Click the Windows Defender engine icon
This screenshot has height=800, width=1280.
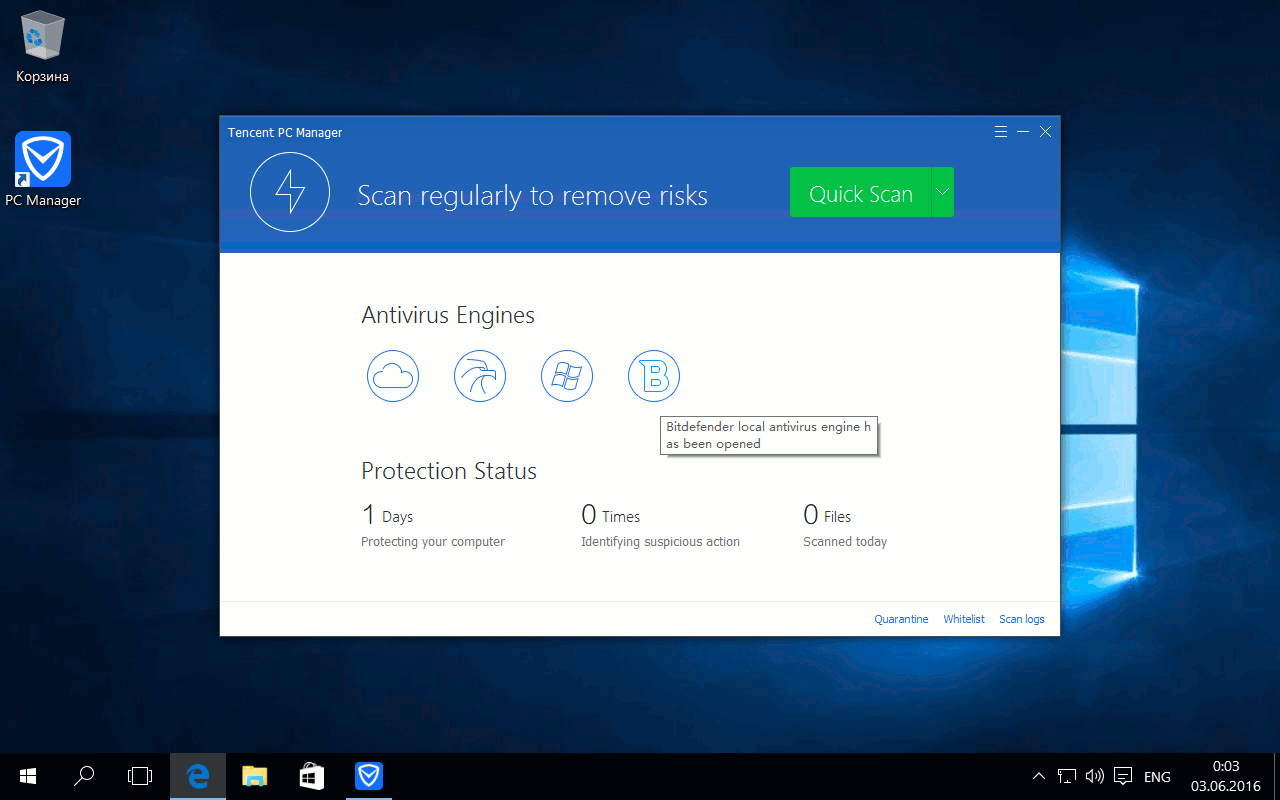(567, 376)
